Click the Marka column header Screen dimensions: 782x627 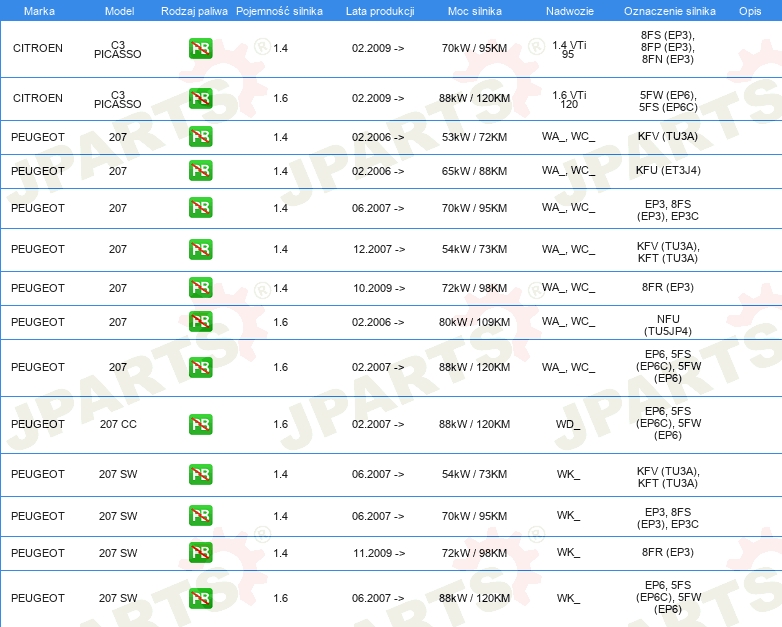click(x=39, y=11)
